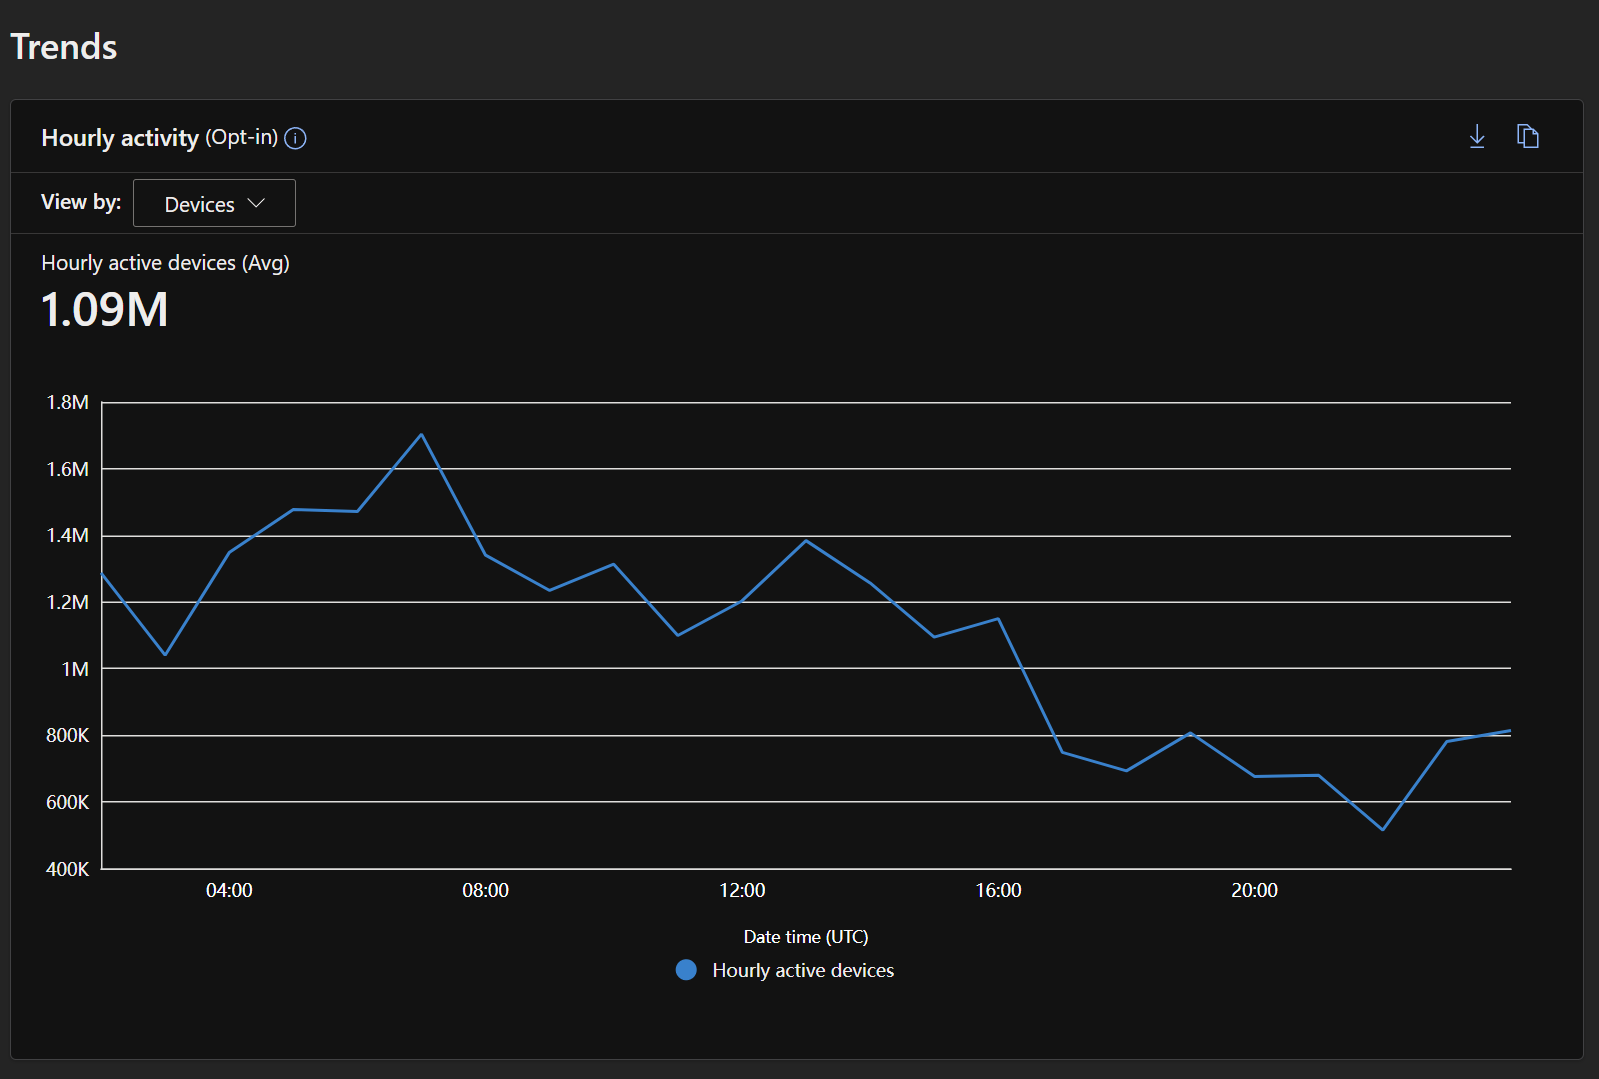Click the chevron arrow in Devices selector
Screen dimensions: 1599x1079
coord(256,203)
